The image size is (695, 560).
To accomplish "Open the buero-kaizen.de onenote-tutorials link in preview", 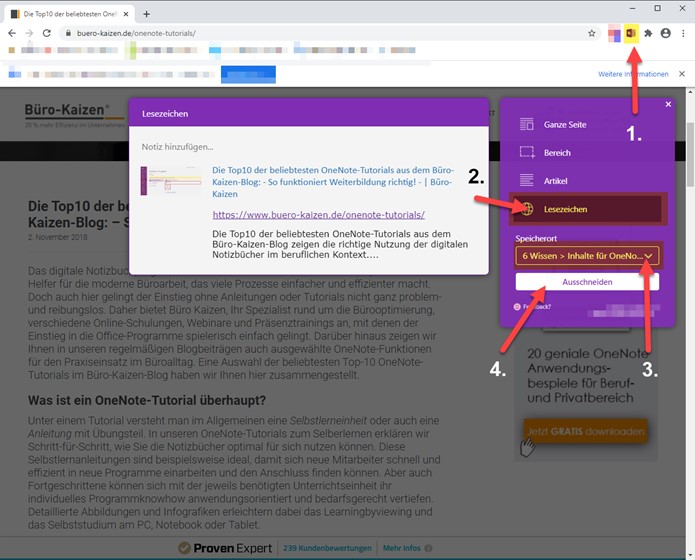I will 318,215.
